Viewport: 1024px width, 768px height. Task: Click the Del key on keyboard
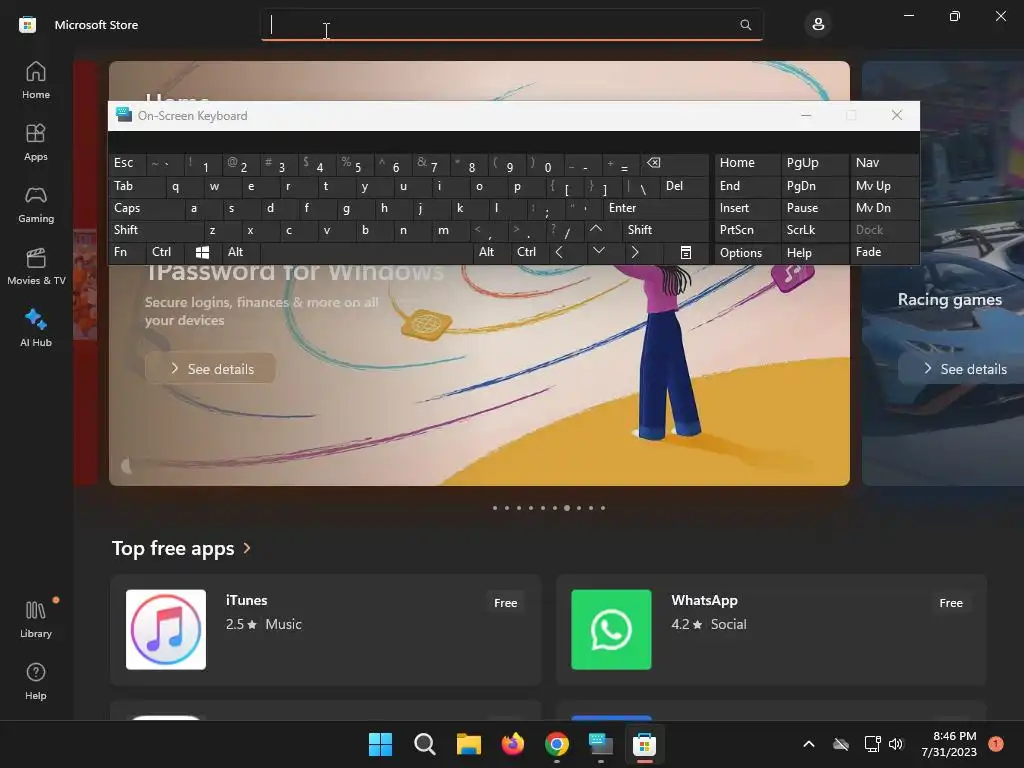pos(684,186)
